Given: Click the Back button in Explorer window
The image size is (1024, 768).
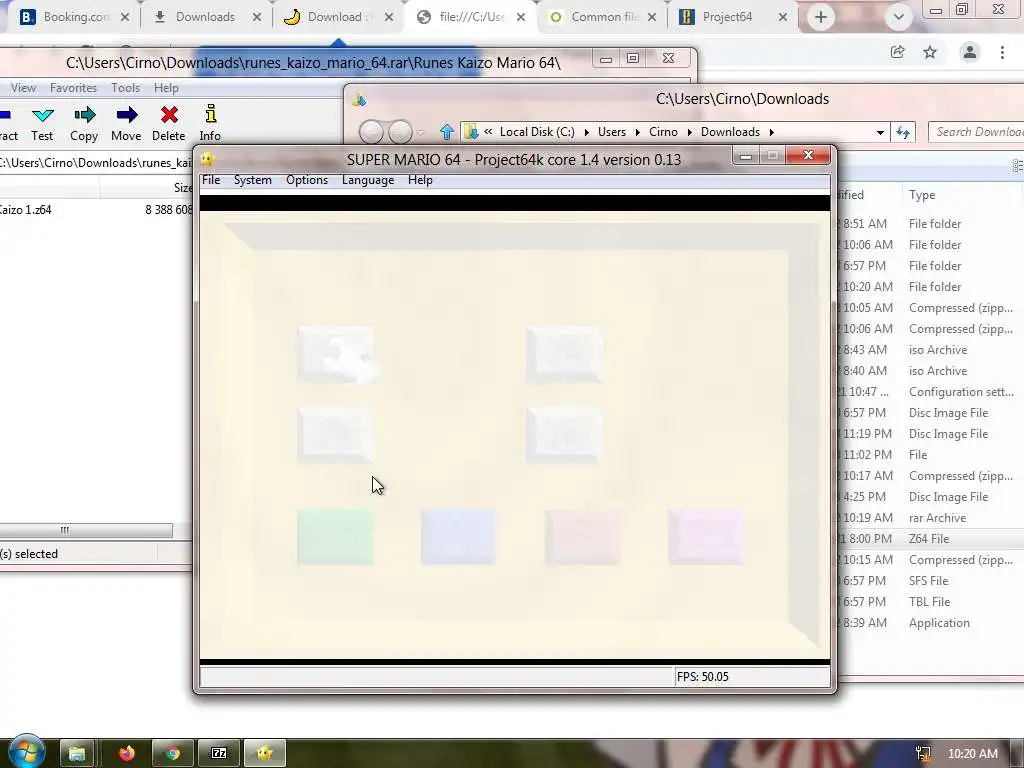Looking at the screenshot, I should 371,132.
